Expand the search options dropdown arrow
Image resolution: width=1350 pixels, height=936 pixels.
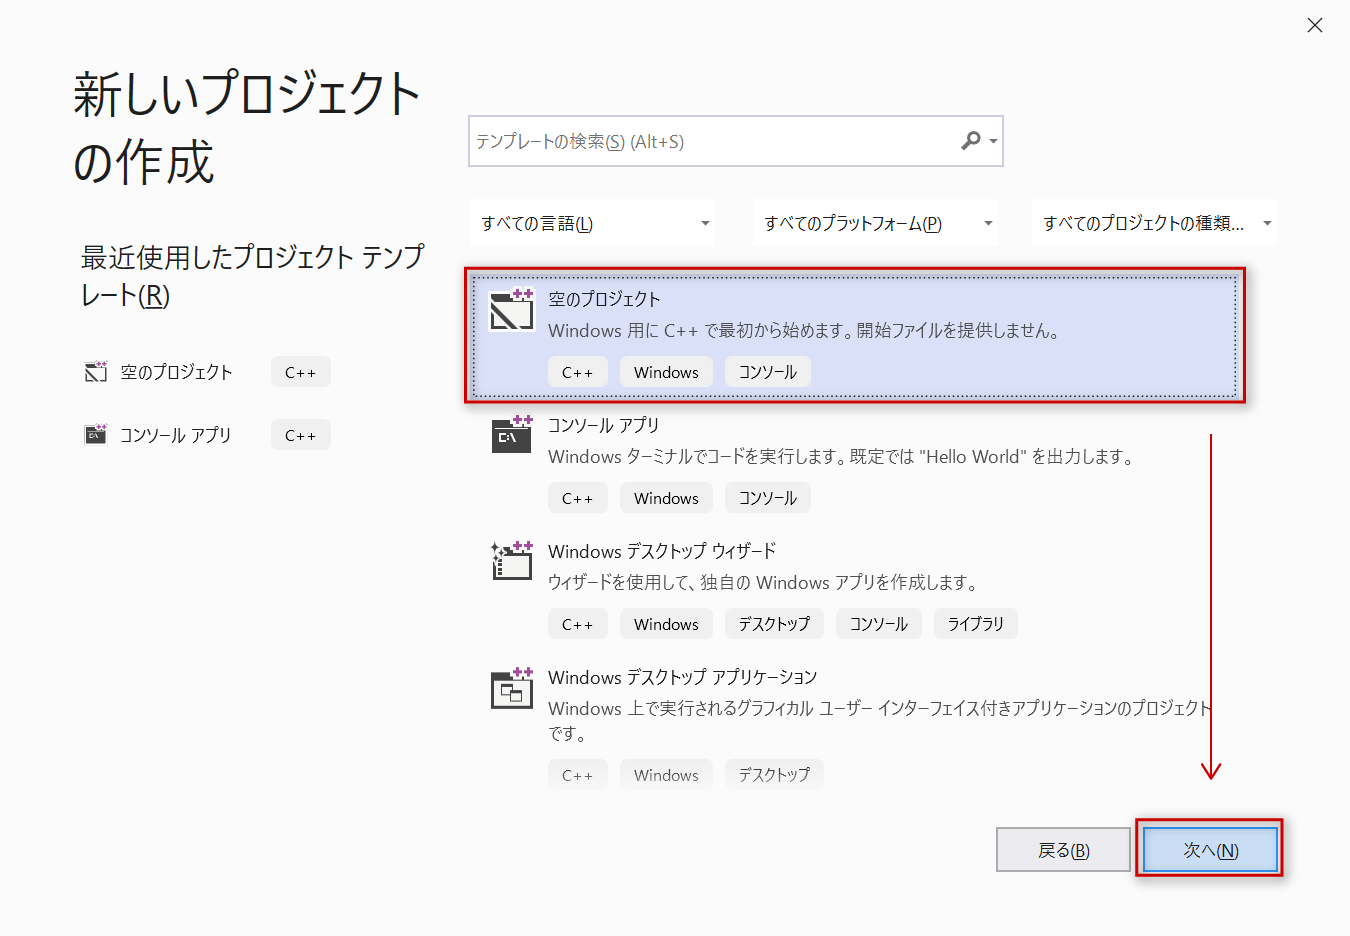993,142
